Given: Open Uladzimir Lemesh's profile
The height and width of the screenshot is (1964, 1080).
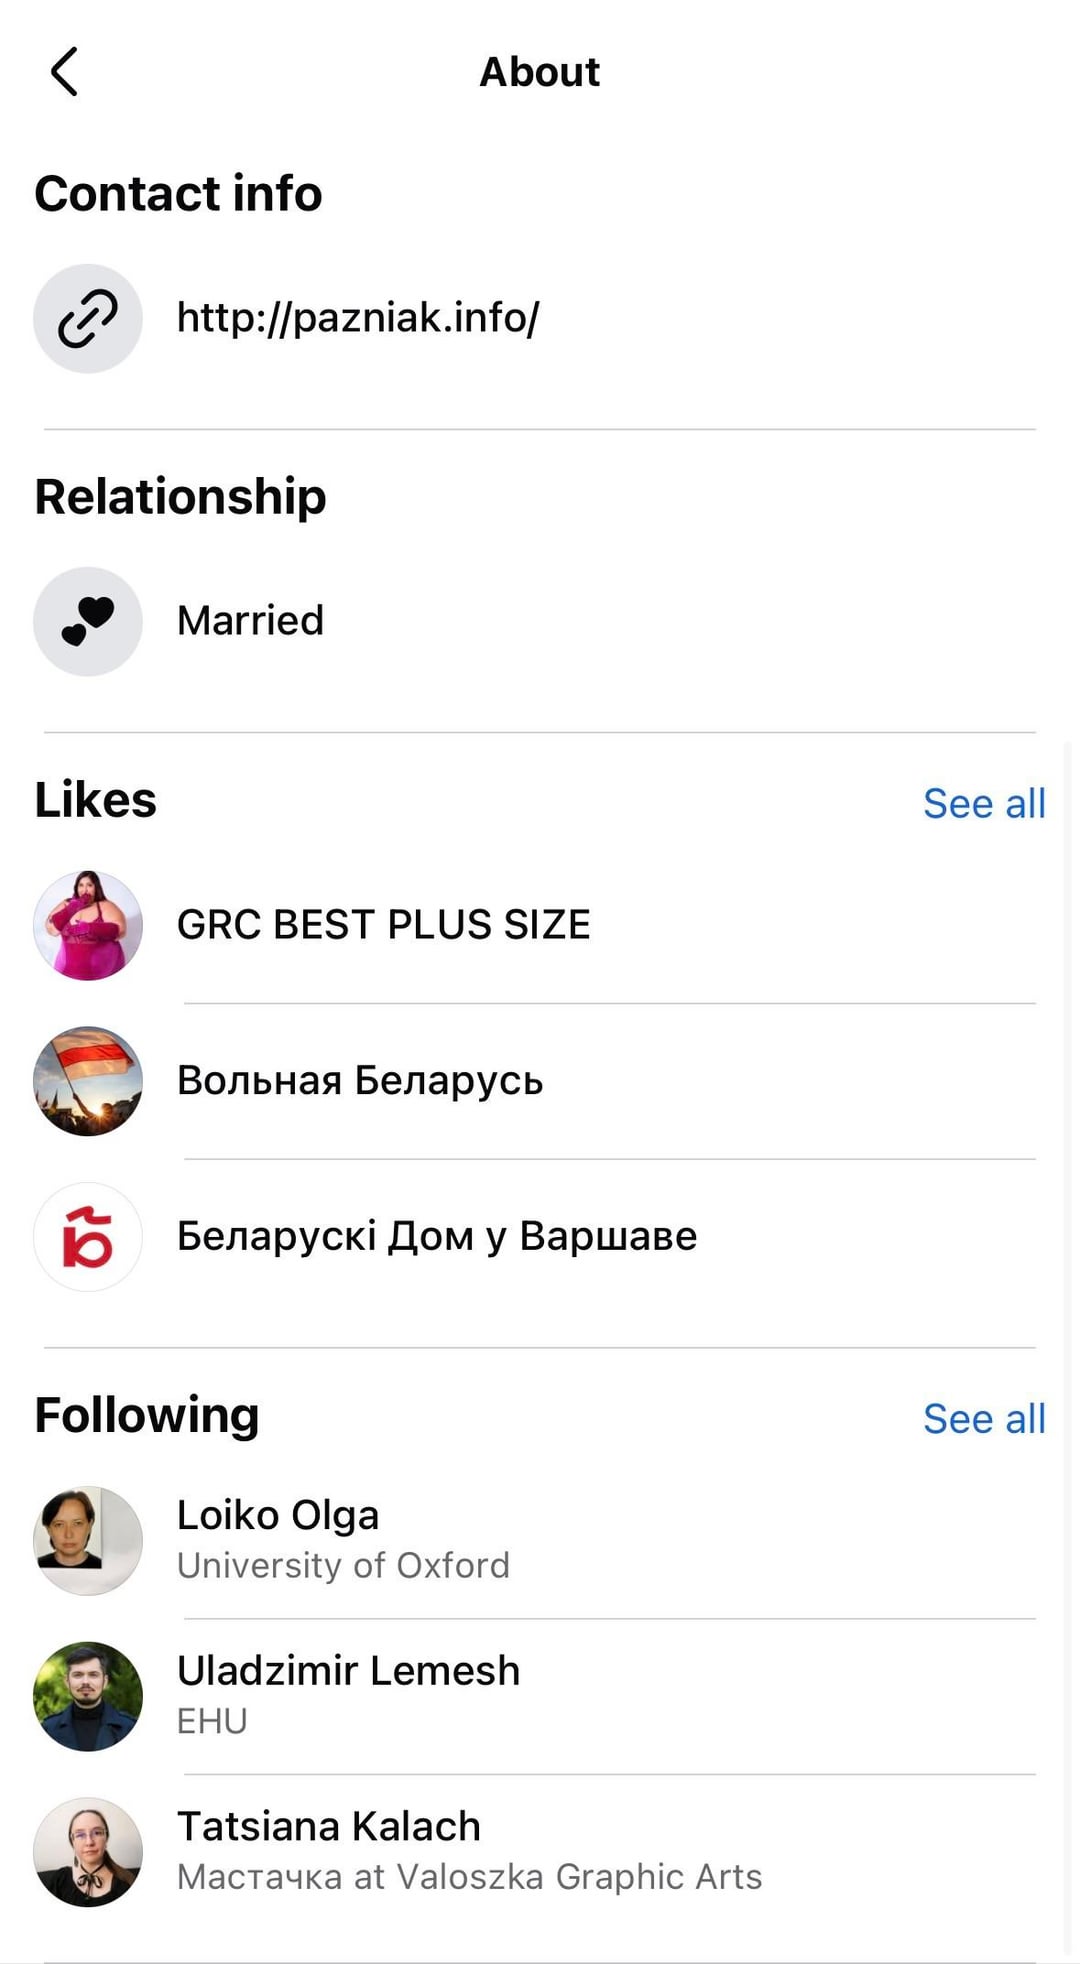Looking at the screenshot, I should (x=348, y=1671).
